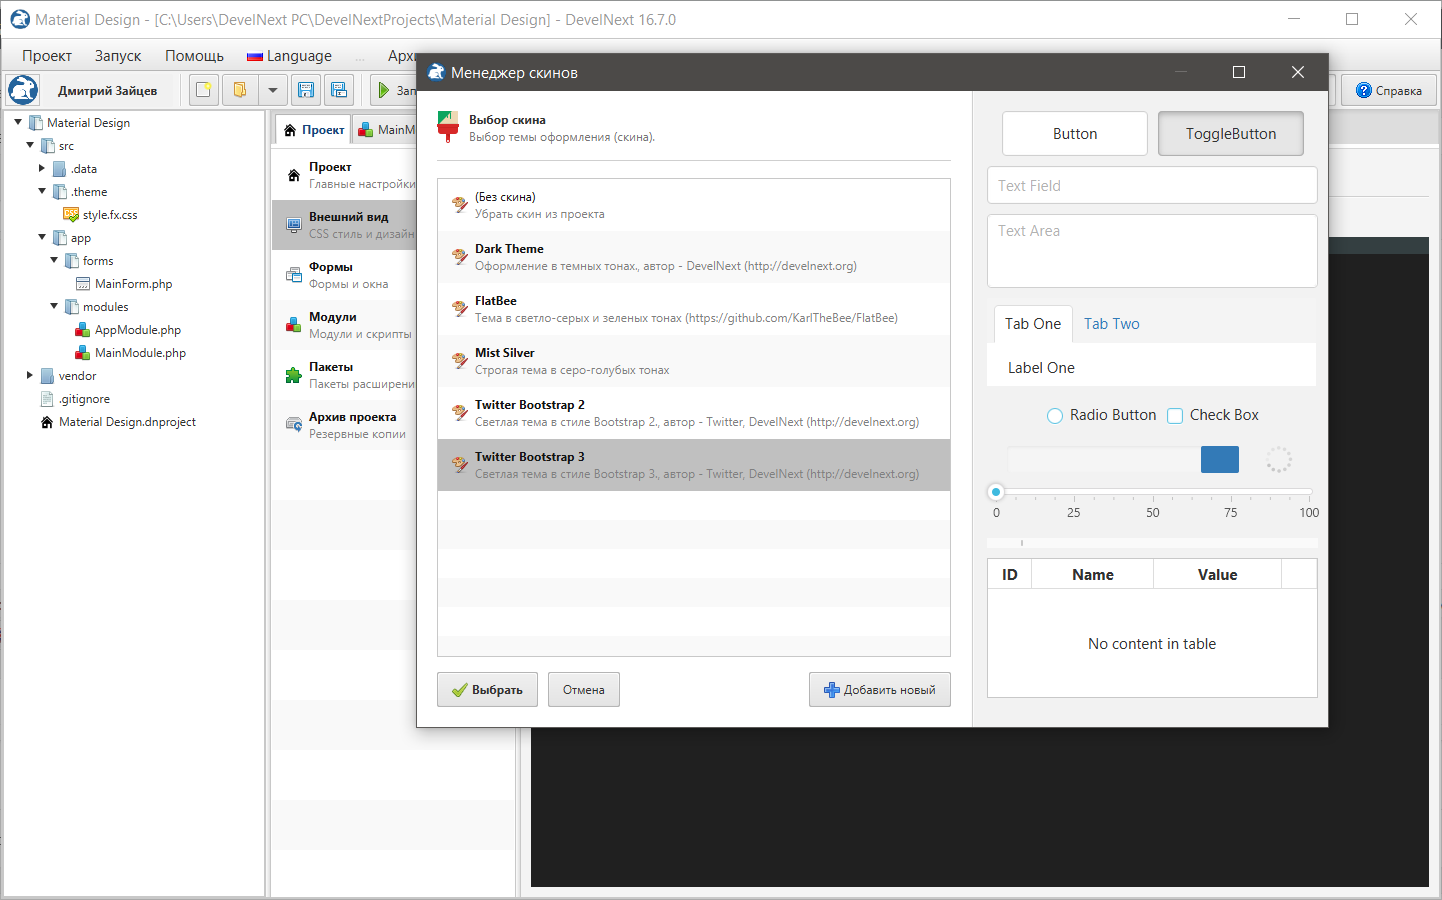Toggle the ToggleButton in the preview
Image resolution: width=1442 pixels, height=900 pixels.
(x=1230, y=134)
